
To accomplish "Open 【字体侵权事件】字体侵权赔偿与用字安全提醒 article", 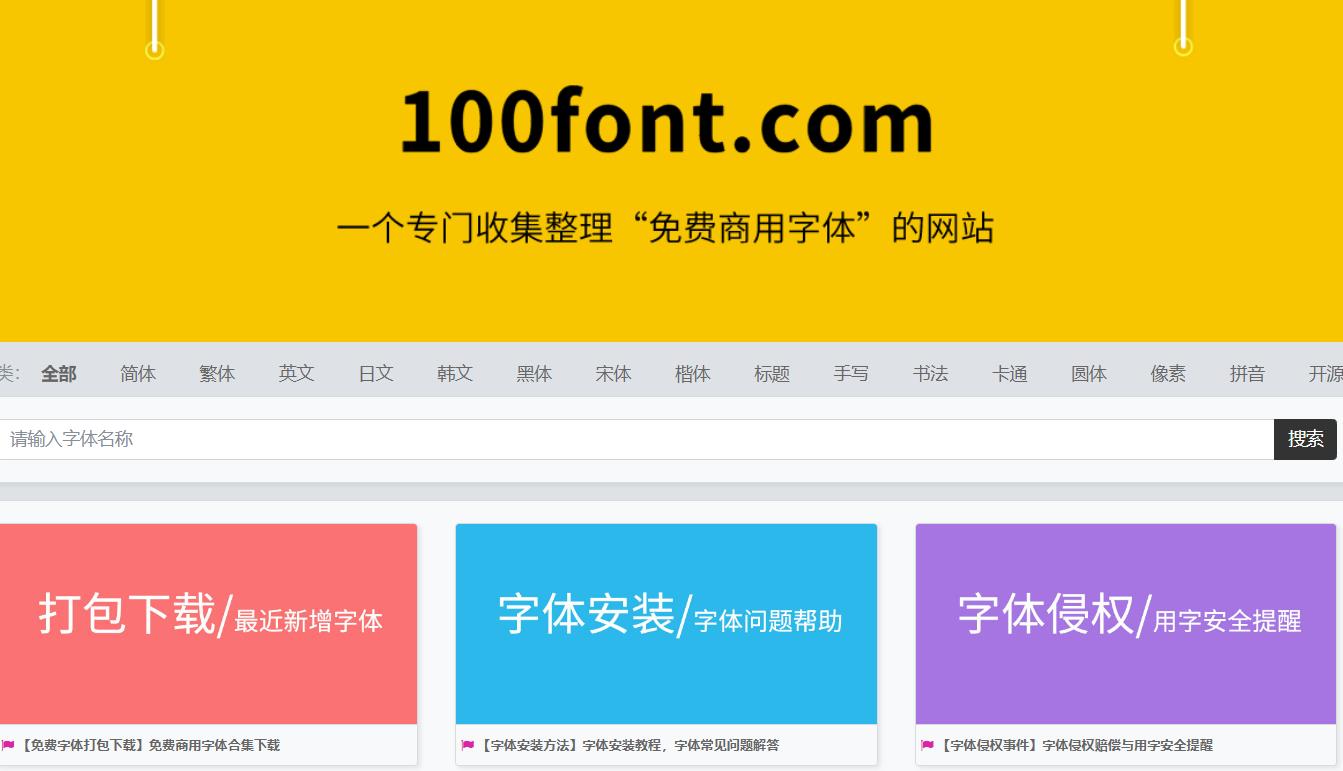I will point(1077,745).
